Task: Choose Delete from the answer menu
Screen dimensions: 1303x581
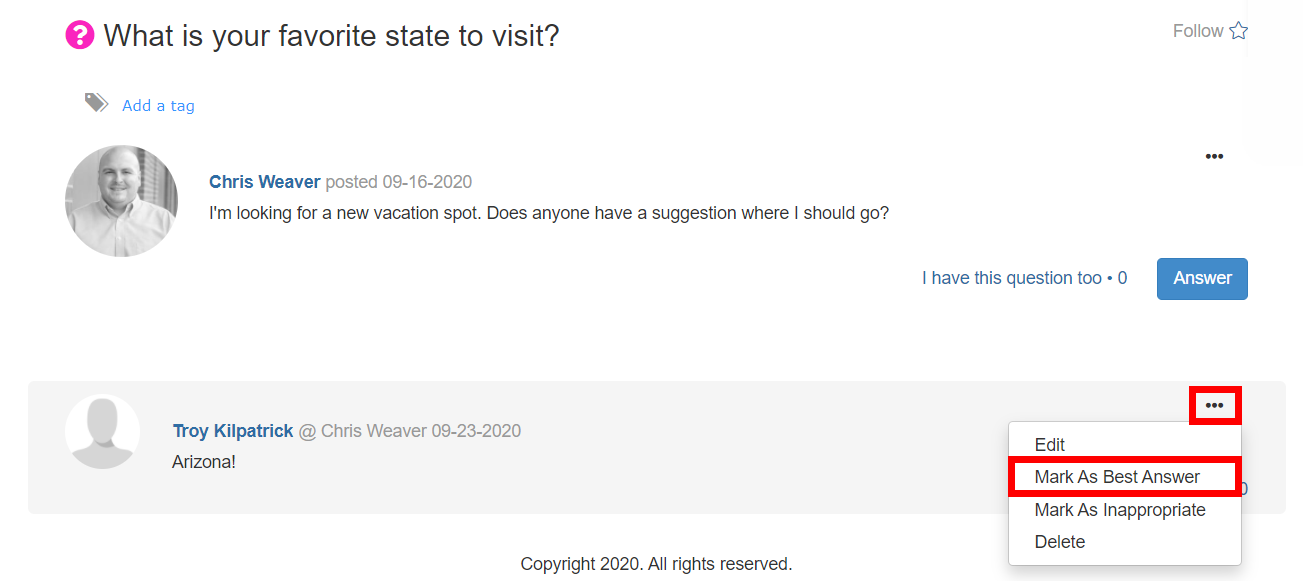Action: (1060, 542)
